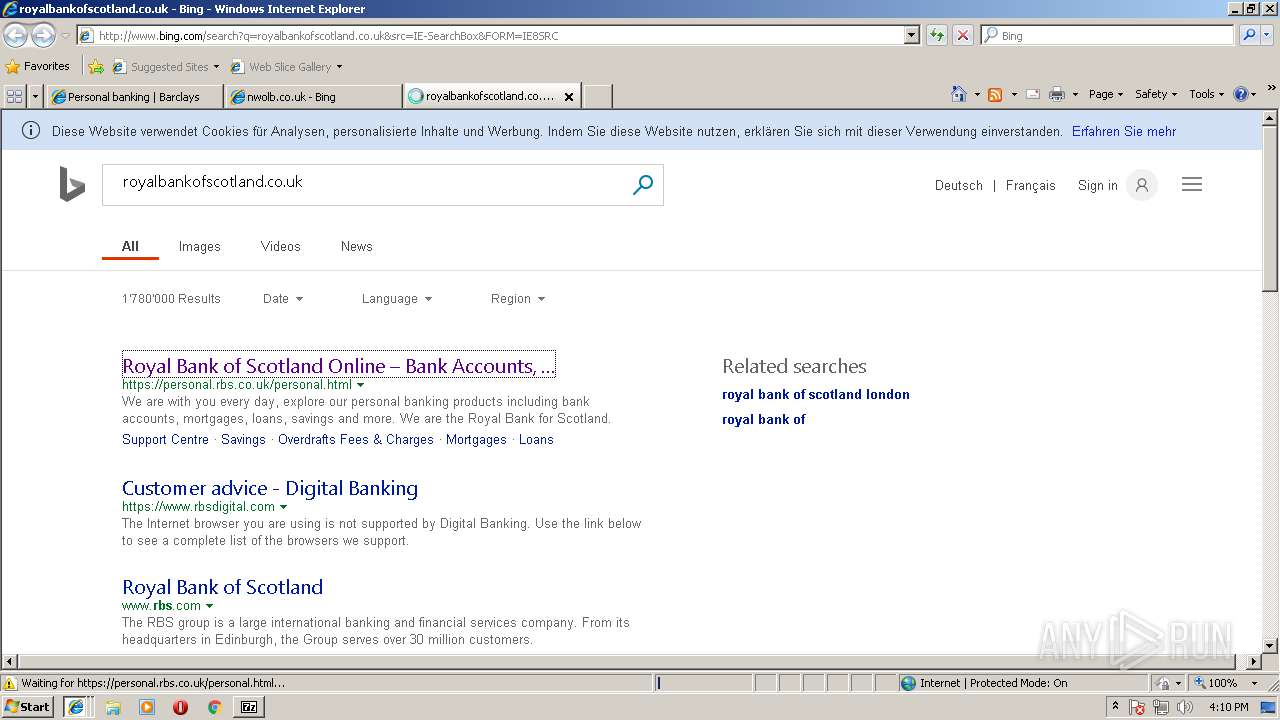Select the Videos search tab
1280x720 pixels.
pyautogui.click(x=280, y=246)
